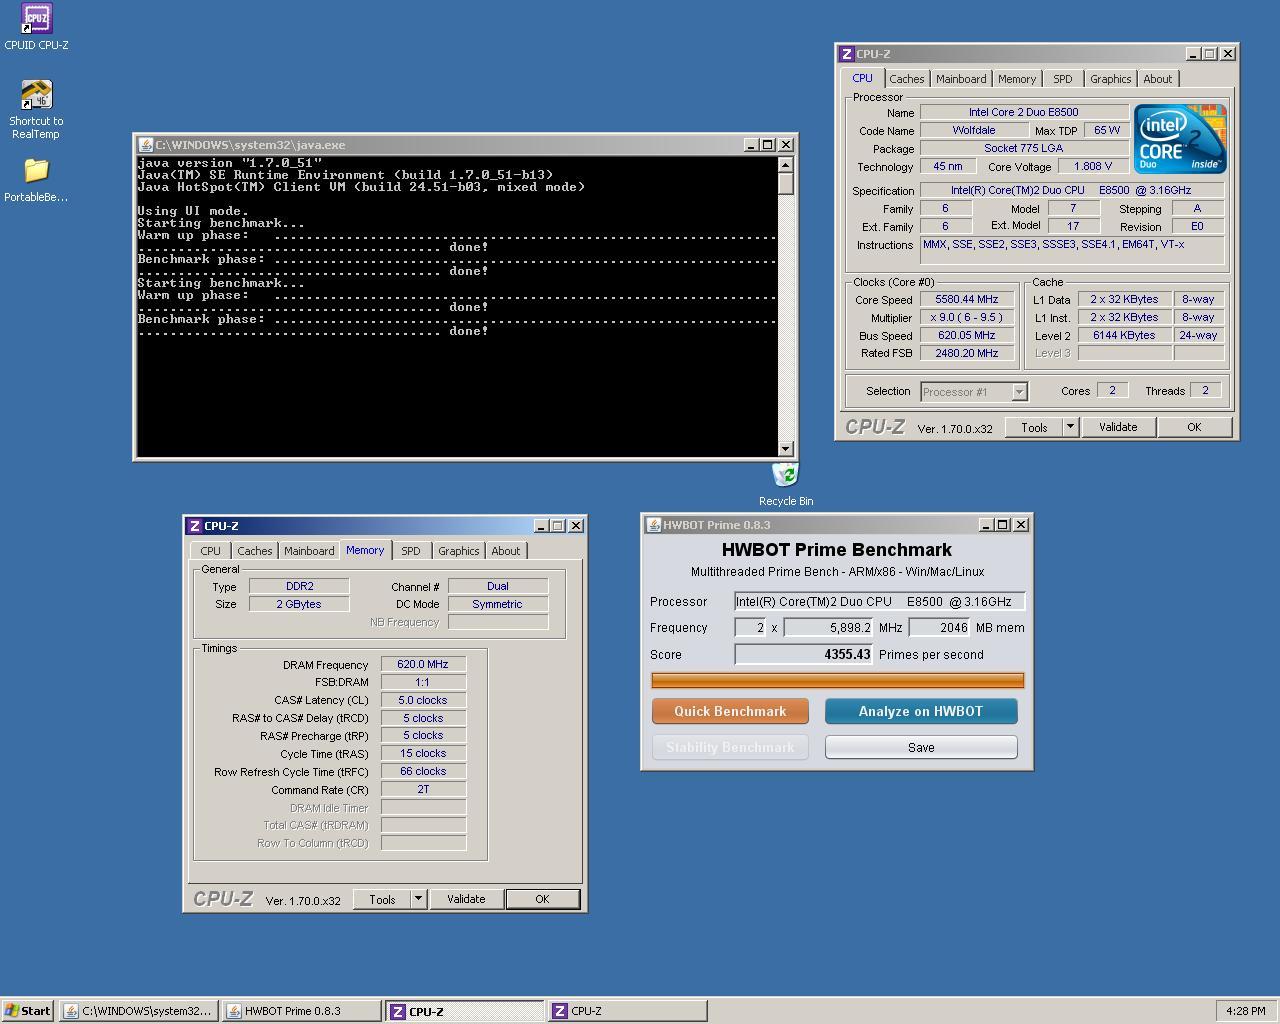Click the taskbar clock showing 4:28 PM
Viewport: 1280px width, 1024px height.
point(1245,1011)
